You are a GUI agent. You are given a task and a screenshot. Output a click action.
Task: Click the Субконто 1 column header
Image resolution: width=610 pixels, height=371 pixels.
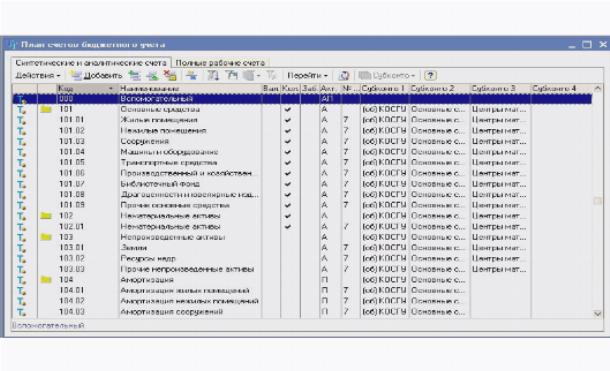[x=385, y=89]
